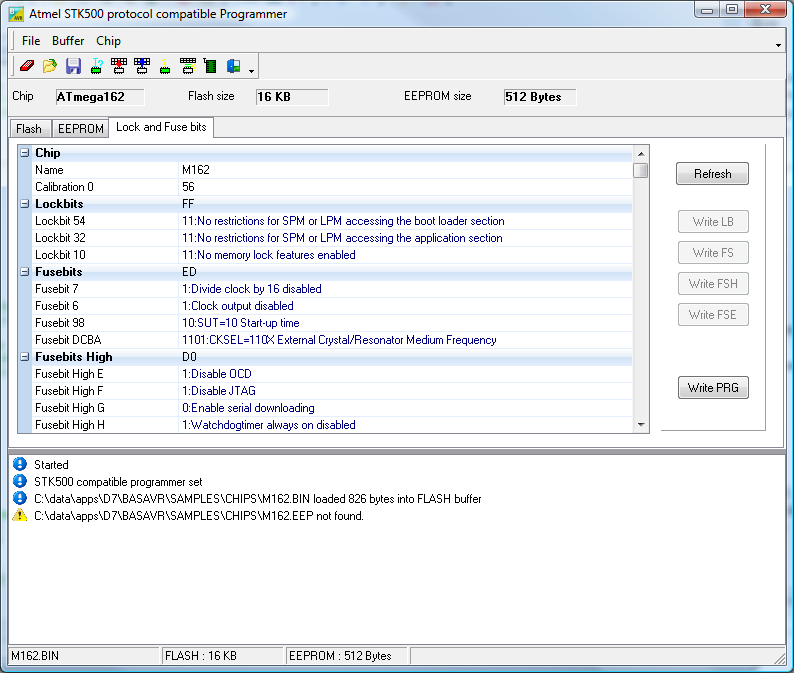Click 'EEPROM : 512 Bytes' status bar panel
The height and width of the screenshot is (673, 794).
[x=346, y=656]
